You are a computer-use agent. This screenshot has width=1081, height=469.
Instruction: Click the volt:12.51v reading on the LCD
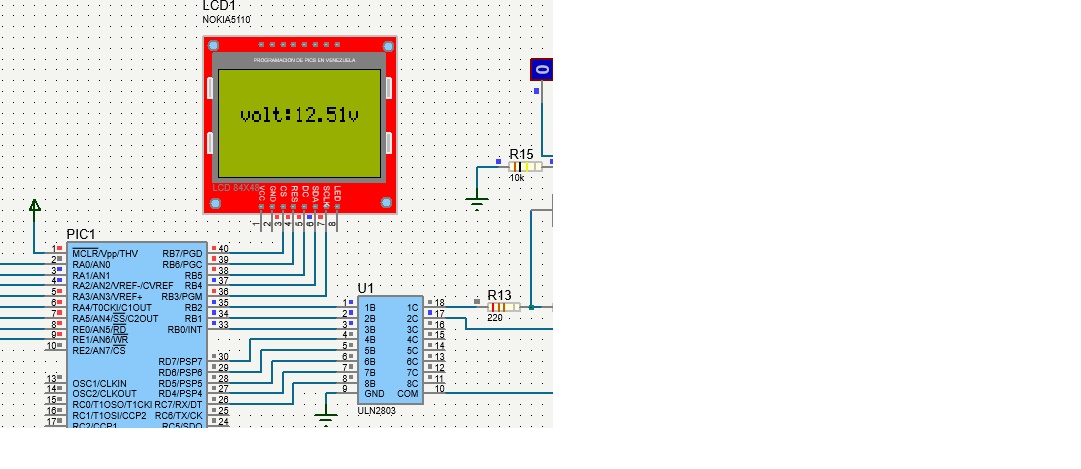[x=300, y=115]
